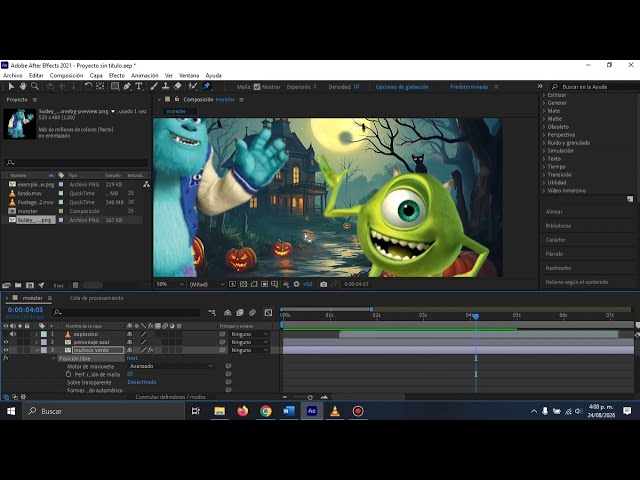The width and height of the screenshot is (640, 480).
Task: Open the Composición menu
Action: pos(67,76)
